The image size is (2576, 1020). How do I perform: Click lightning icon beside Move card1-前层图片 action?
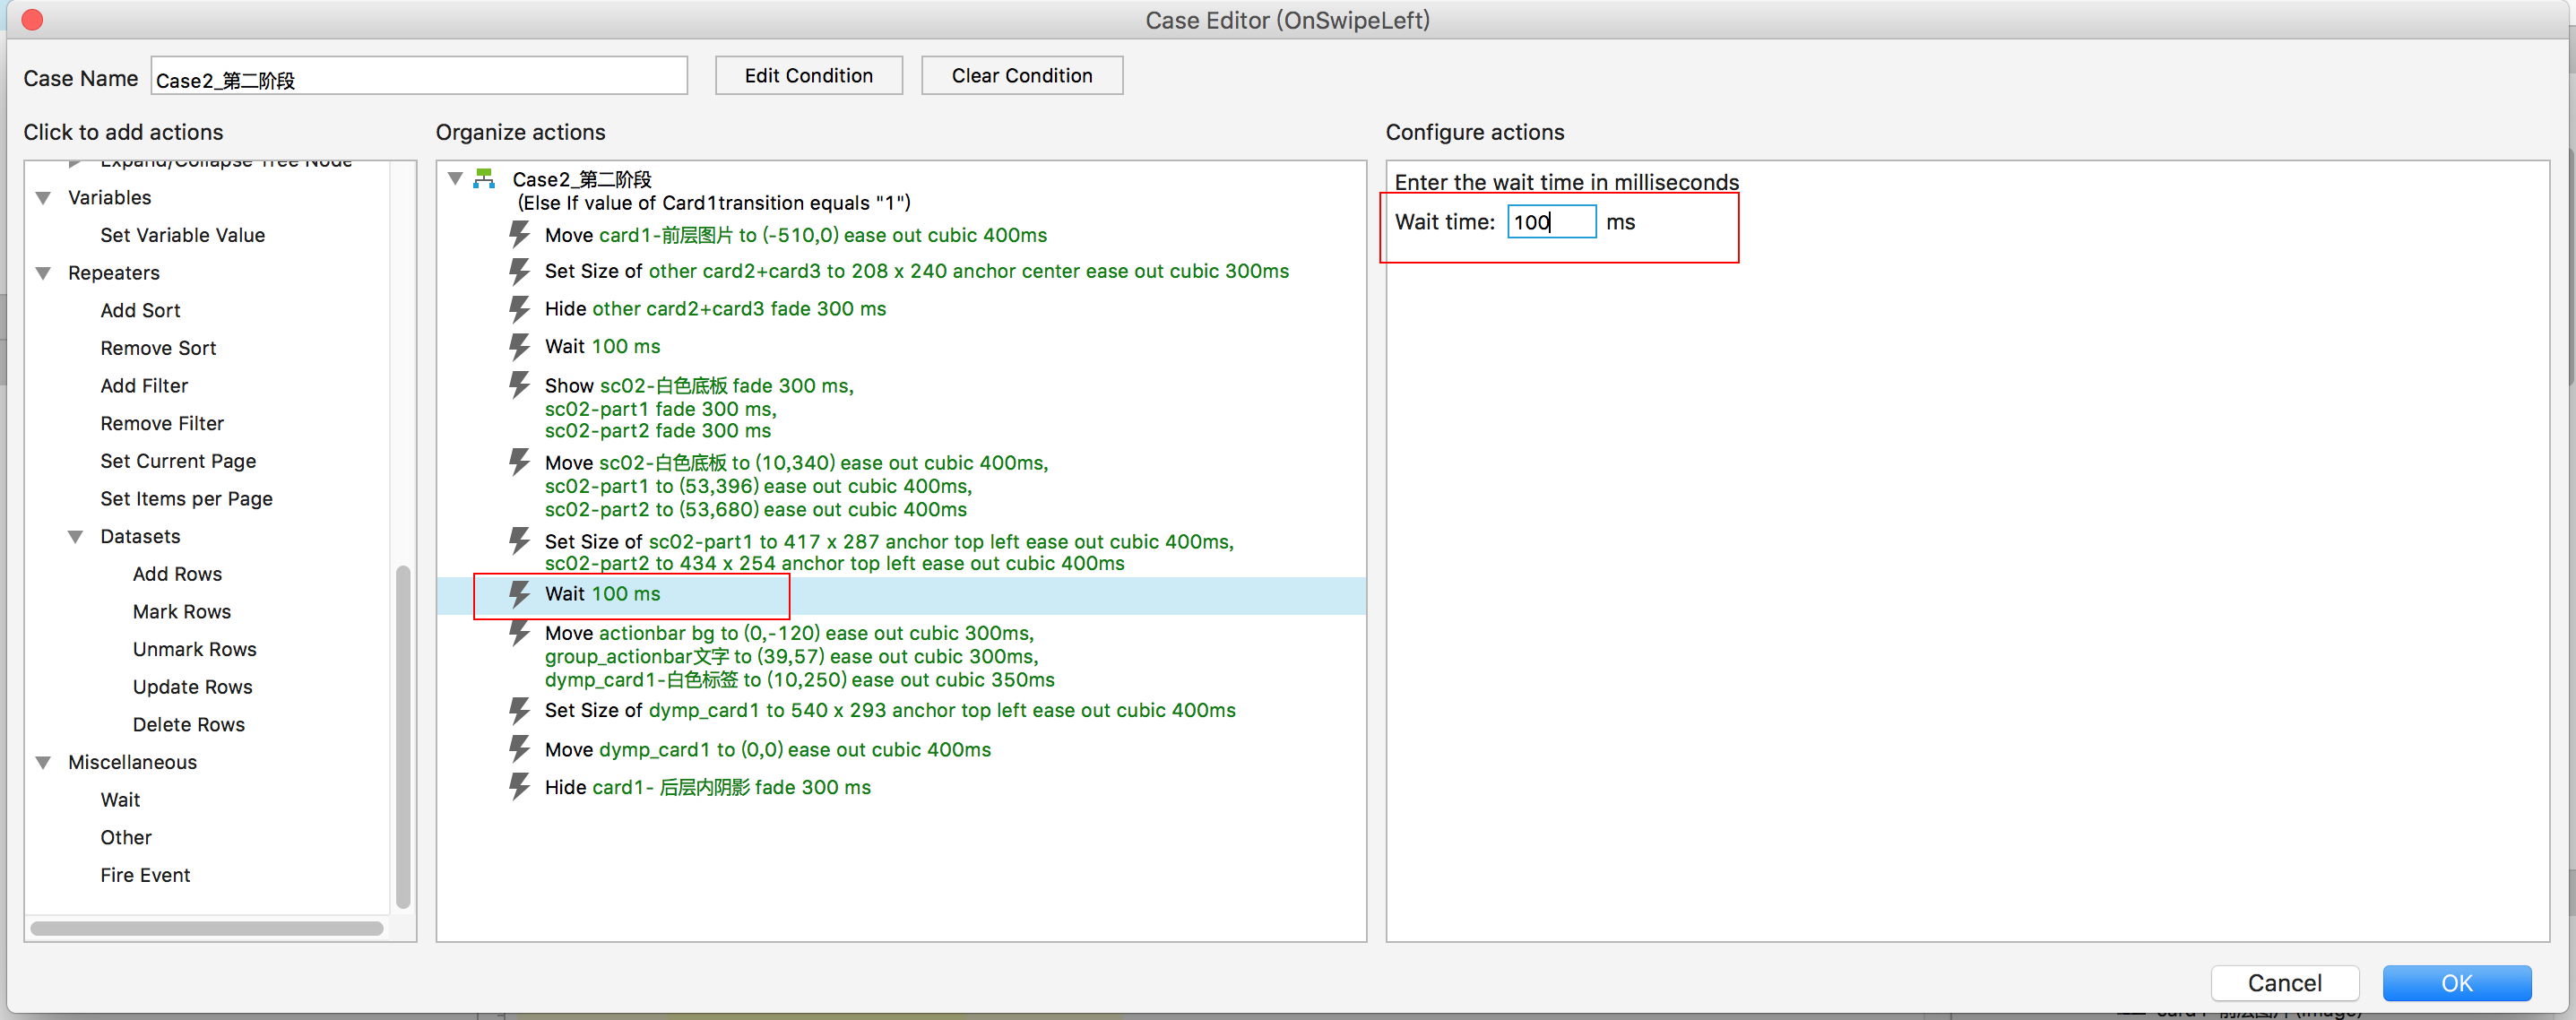pos(519,235)
